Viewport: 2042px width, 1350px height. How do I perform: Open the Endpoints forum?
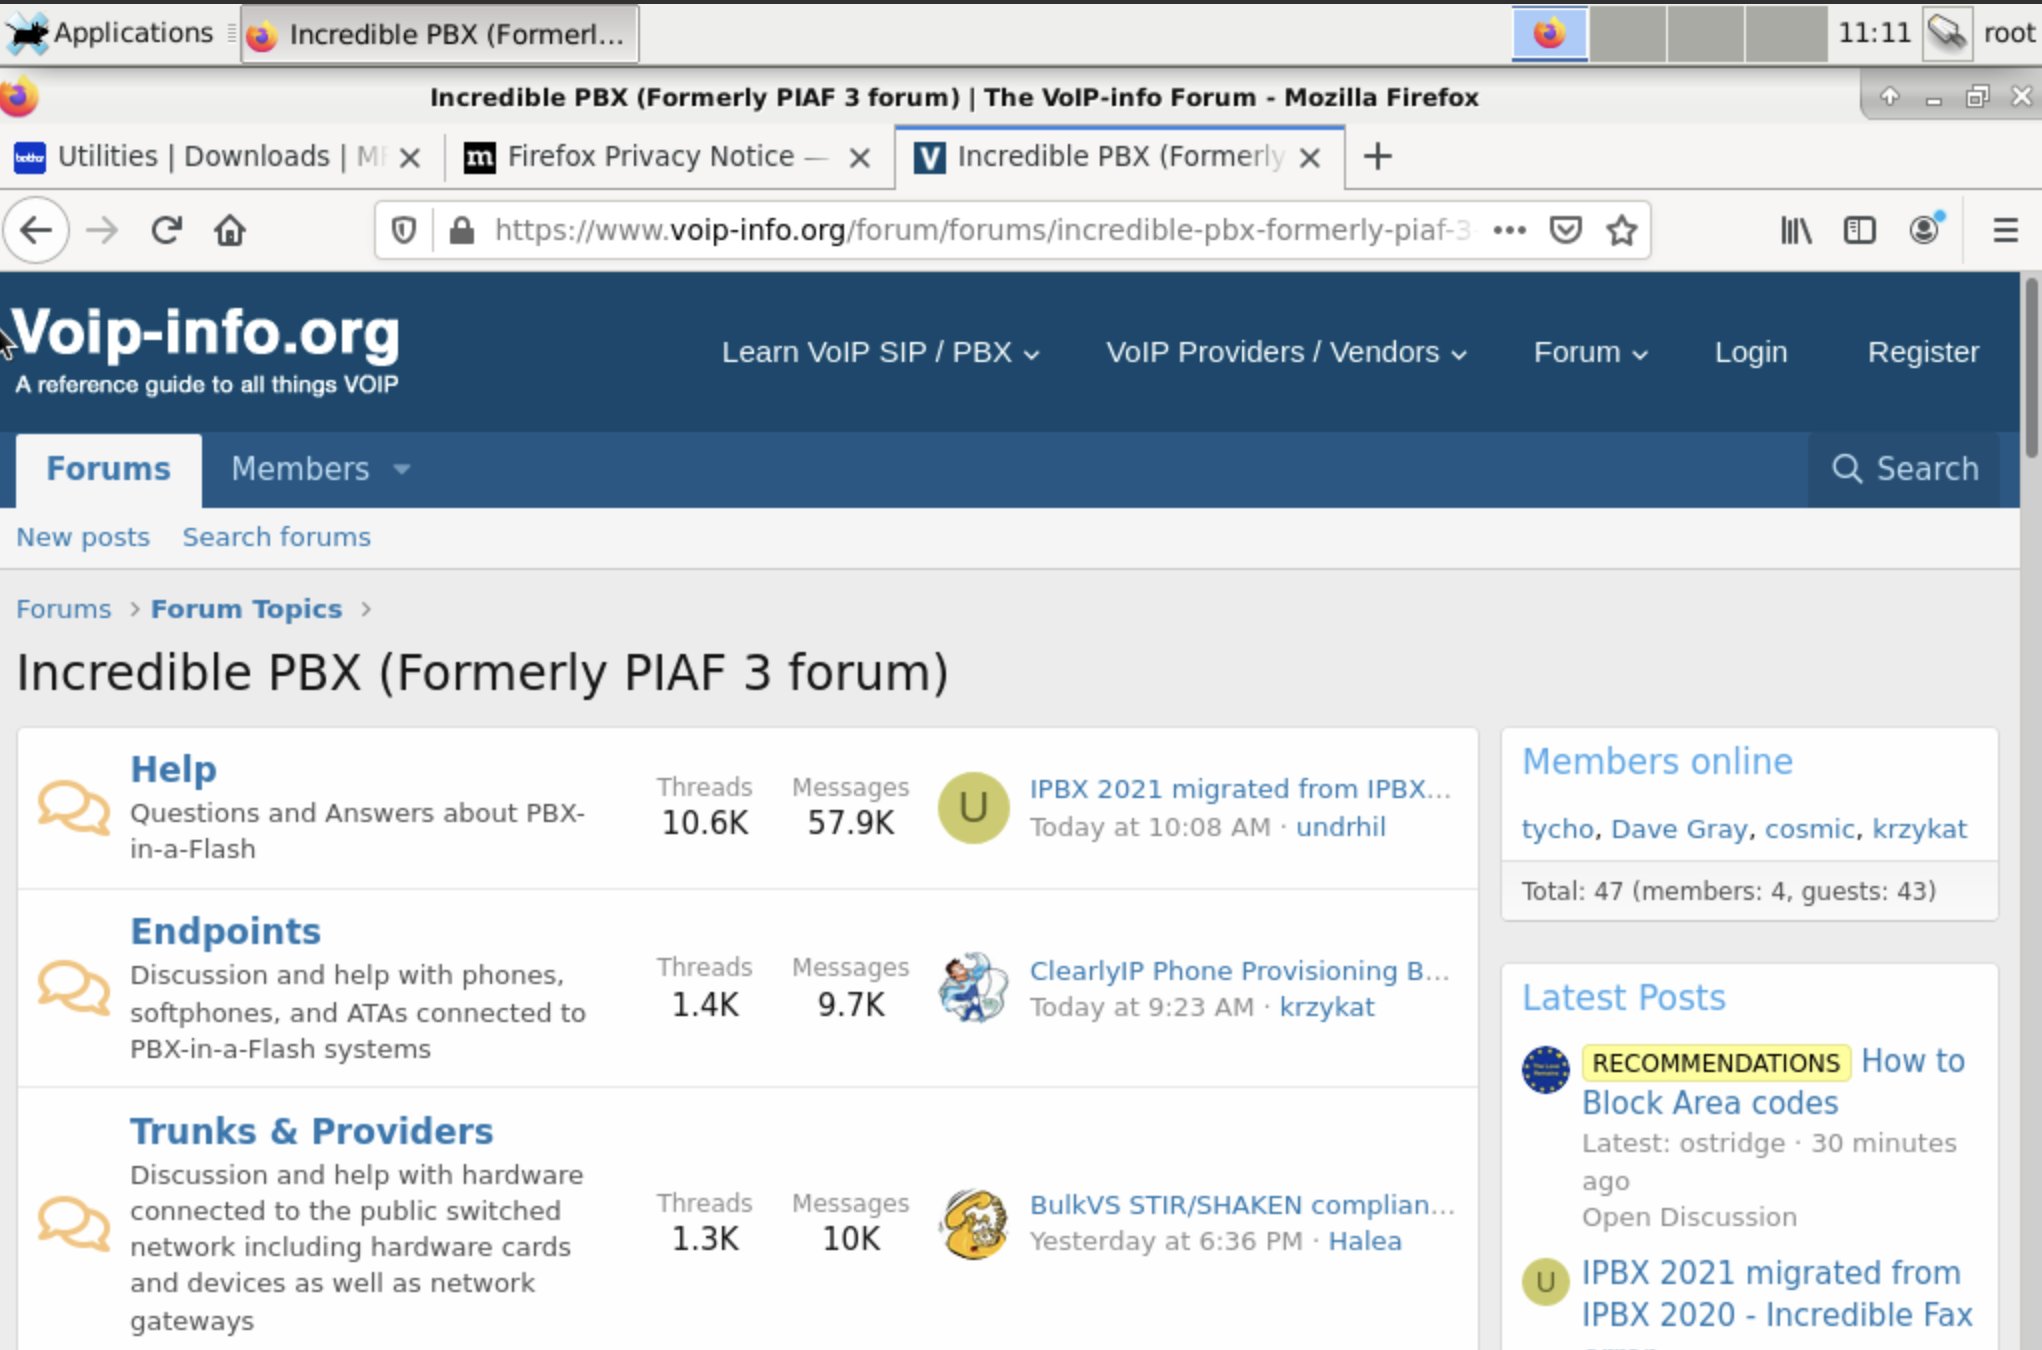coord(225,931)
